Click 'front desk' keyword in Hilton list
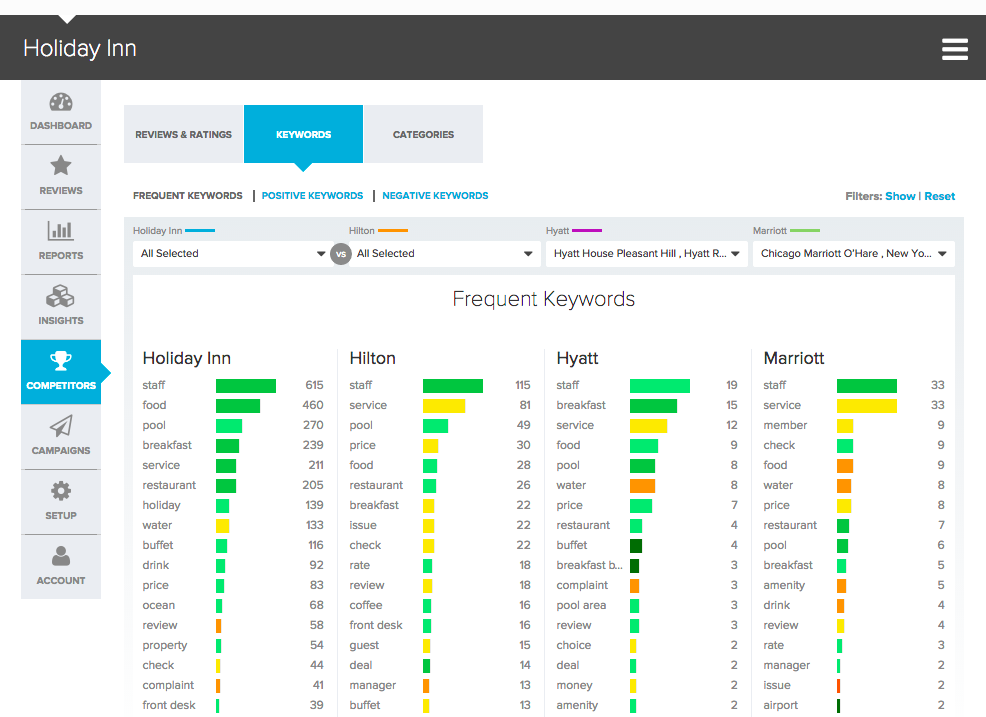This screenshot has height=717, width=986. point(376,625)
